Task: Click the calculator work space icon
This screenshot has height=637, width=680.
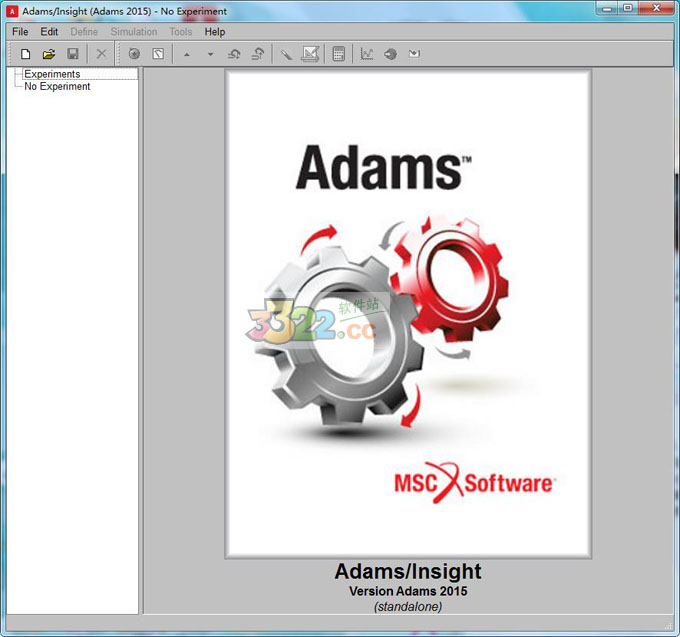Action: (338, 54)
